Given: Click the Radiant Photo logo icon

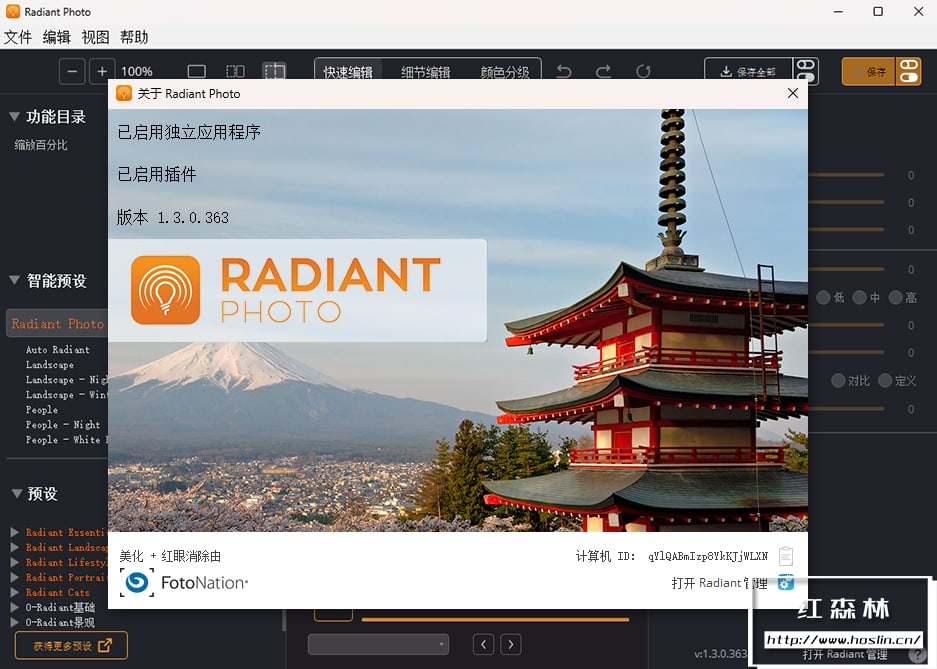Looking at the screenshot, I should [166, 290].
